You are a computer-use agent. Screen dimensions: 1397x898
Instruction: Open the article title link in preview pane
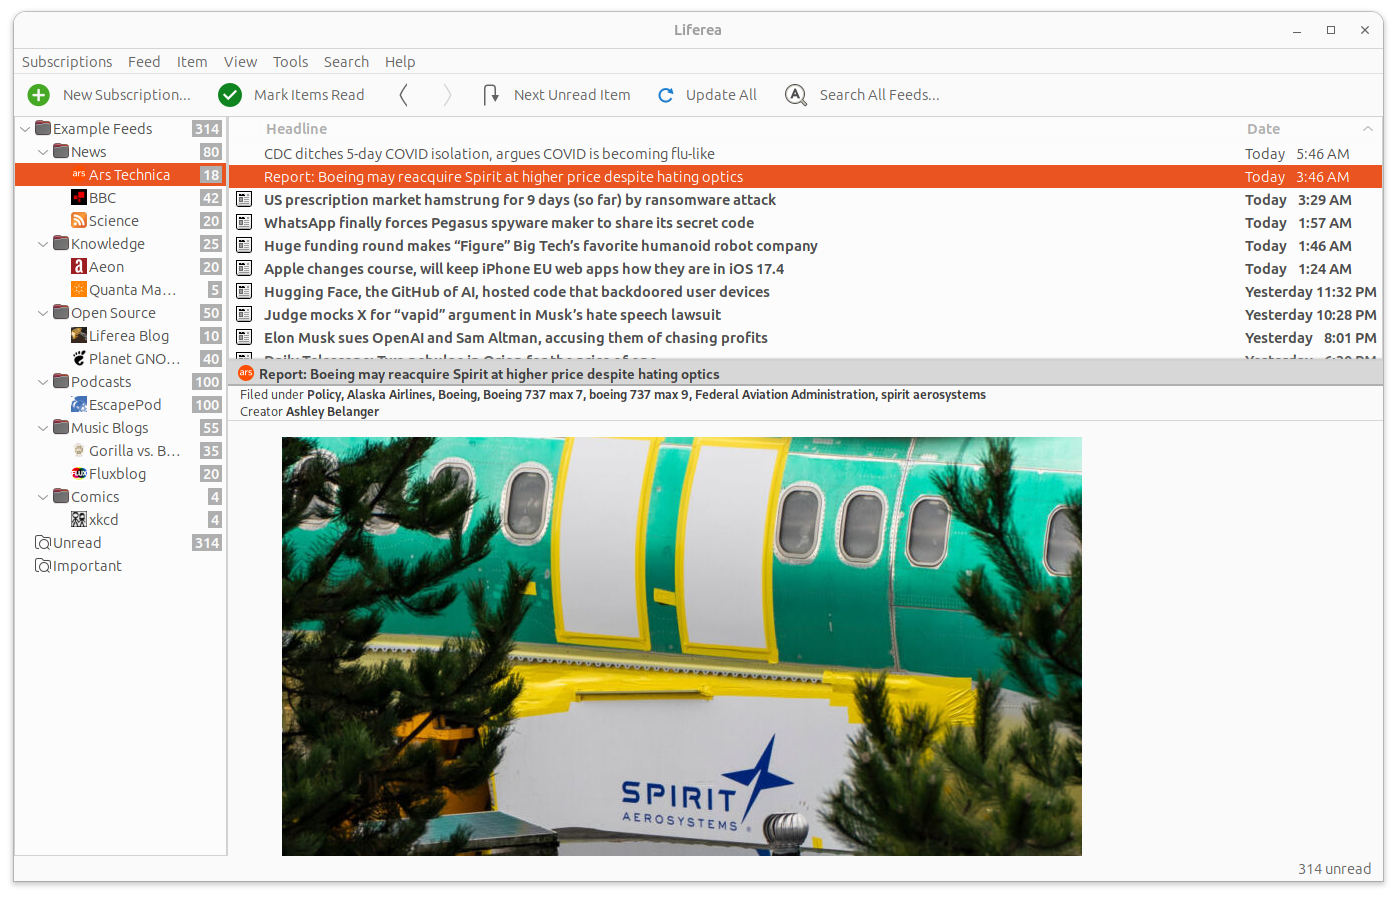(489, 374)
